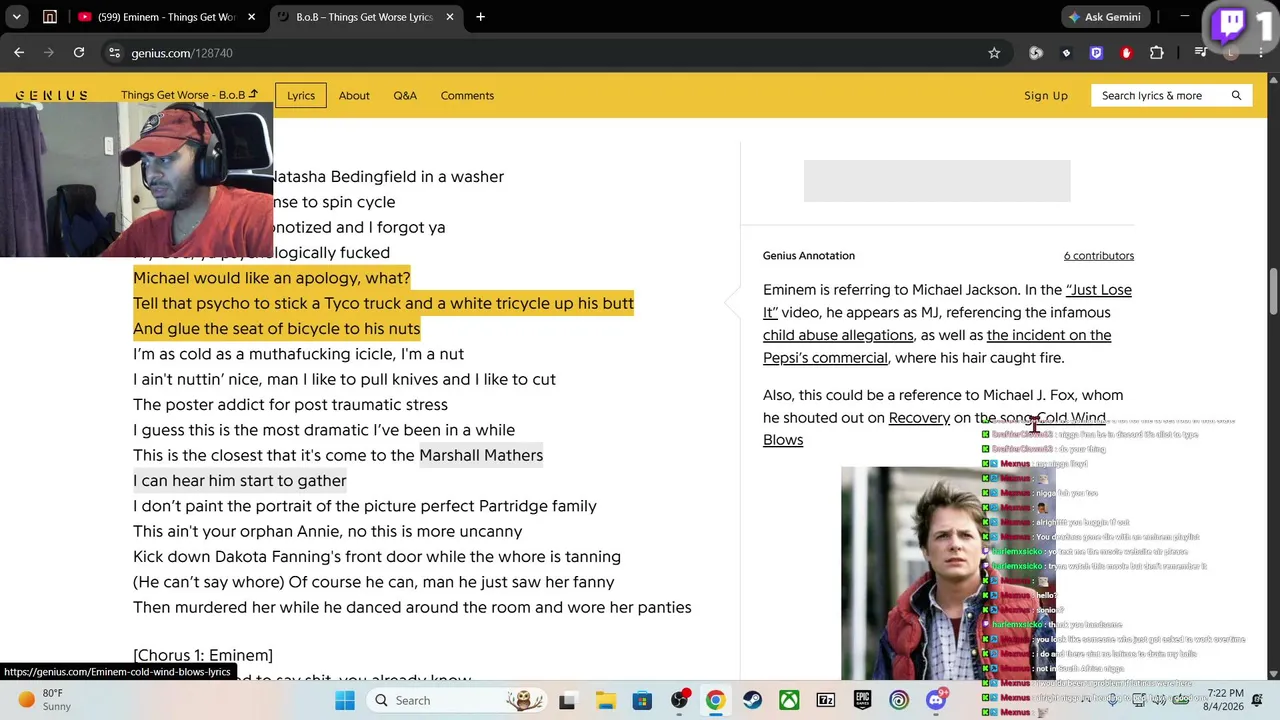Open the Pepsi's commercial incident link

click(x=937, y=346)
